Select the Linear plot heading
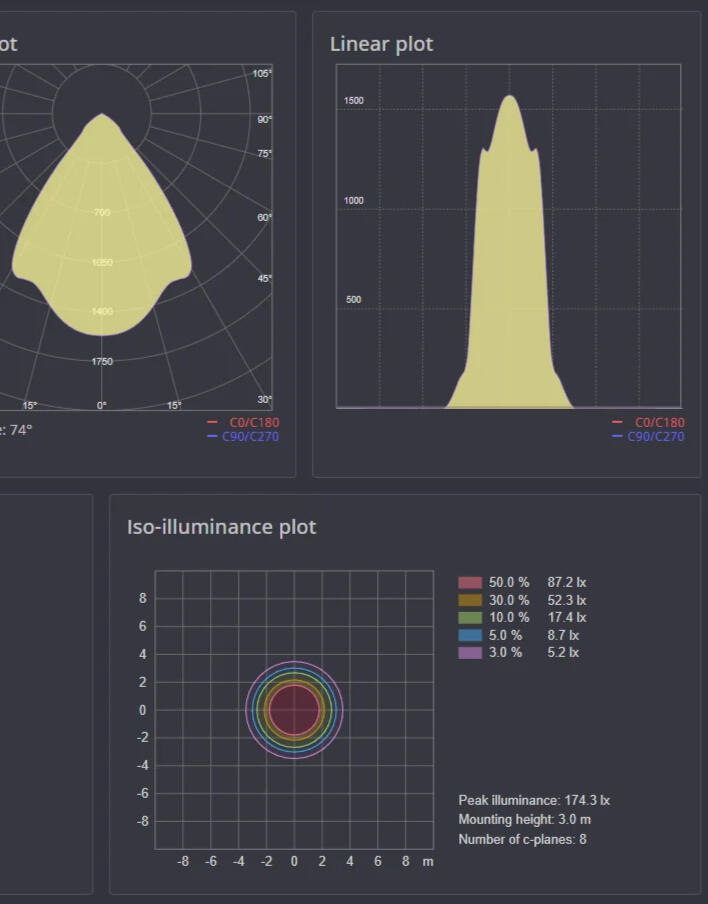Viewport: 708px width, 904px height. [381, 45]
